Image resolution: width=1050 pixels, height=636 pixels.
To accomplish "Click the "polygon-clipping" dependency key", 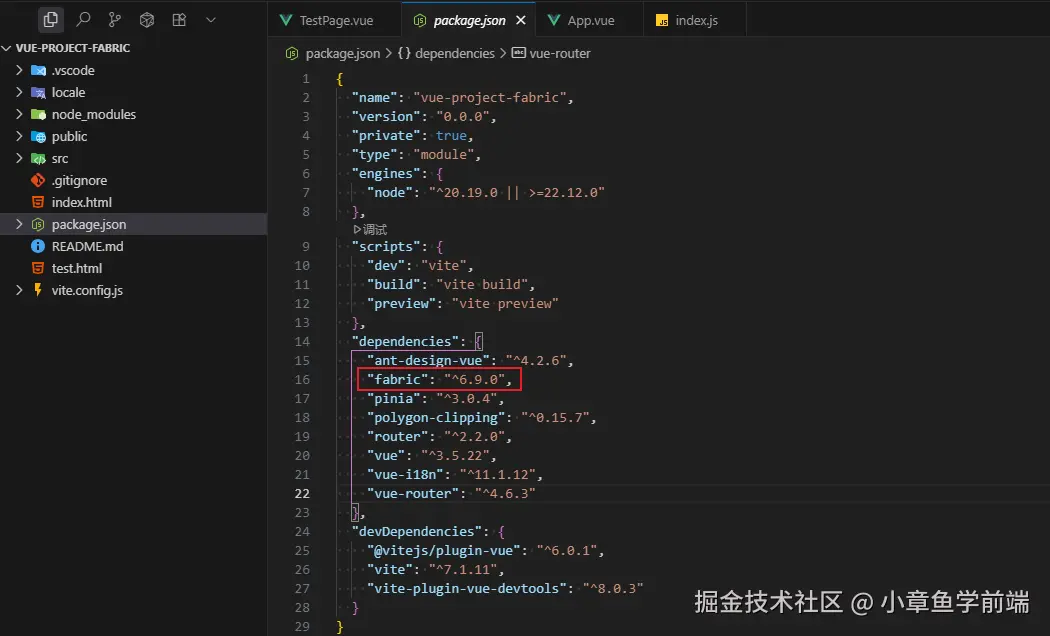I will 437,418.
